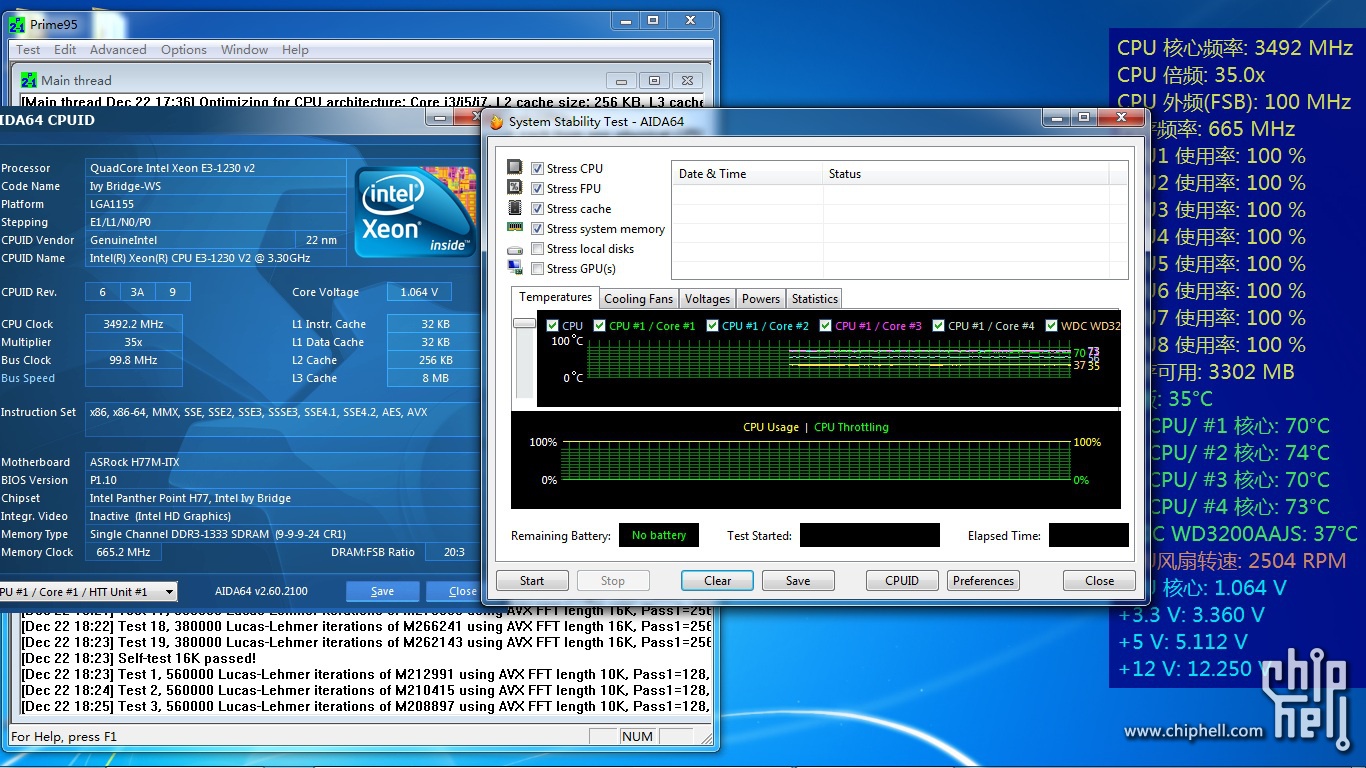
Task: Click the FPU icon beside Stress FPU
Action: coord(515,188)
